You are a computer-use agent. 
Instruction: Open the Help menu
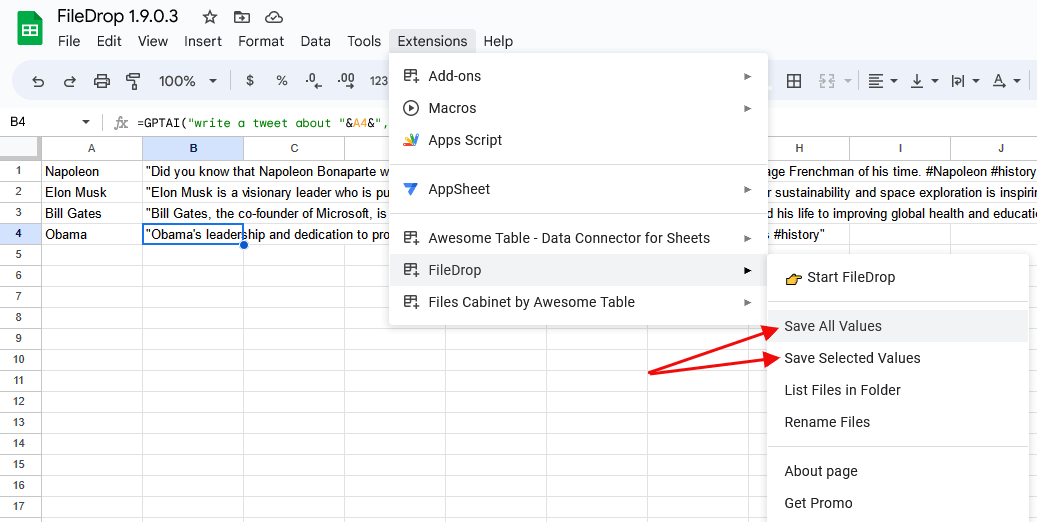click(498, 41)
